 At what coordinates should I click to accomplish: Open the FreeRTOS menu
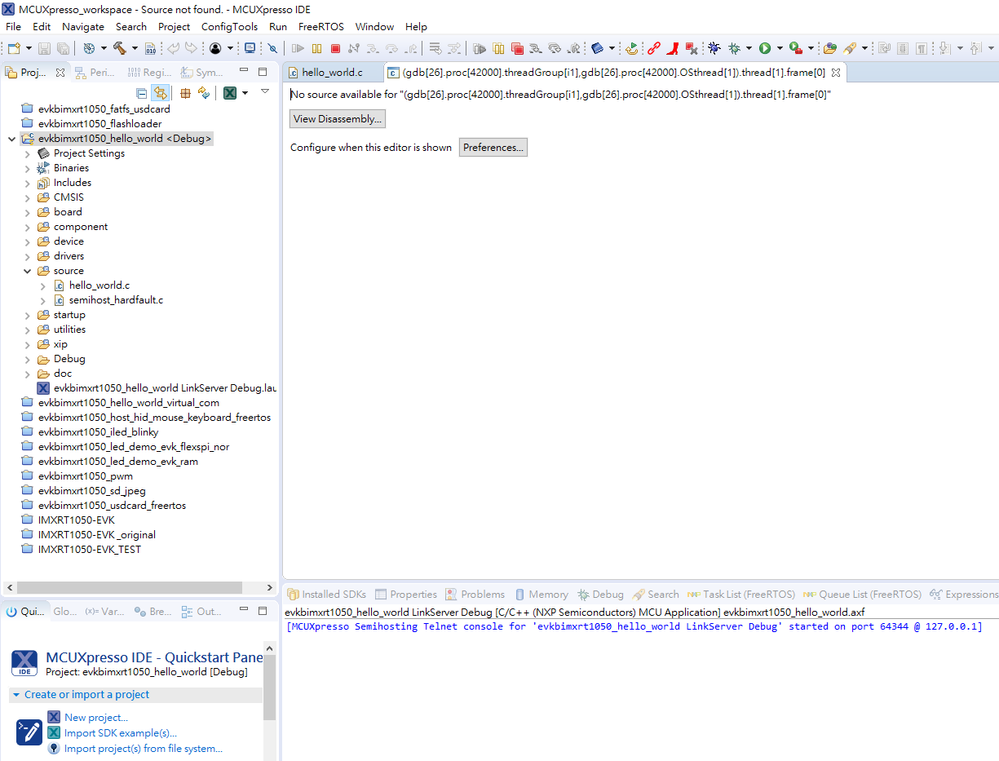(x=320, y=27)
